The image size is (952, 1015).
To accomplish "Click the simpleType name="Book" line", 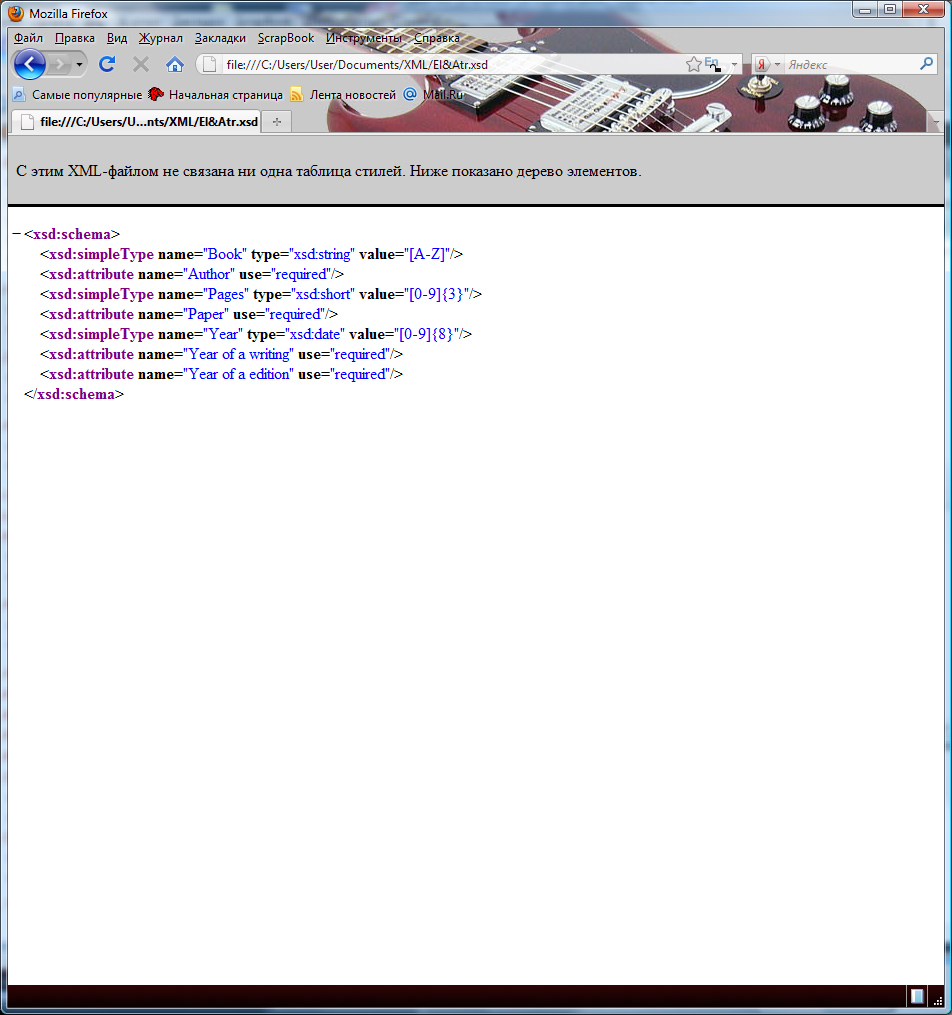I will click(x=252, y=254).
